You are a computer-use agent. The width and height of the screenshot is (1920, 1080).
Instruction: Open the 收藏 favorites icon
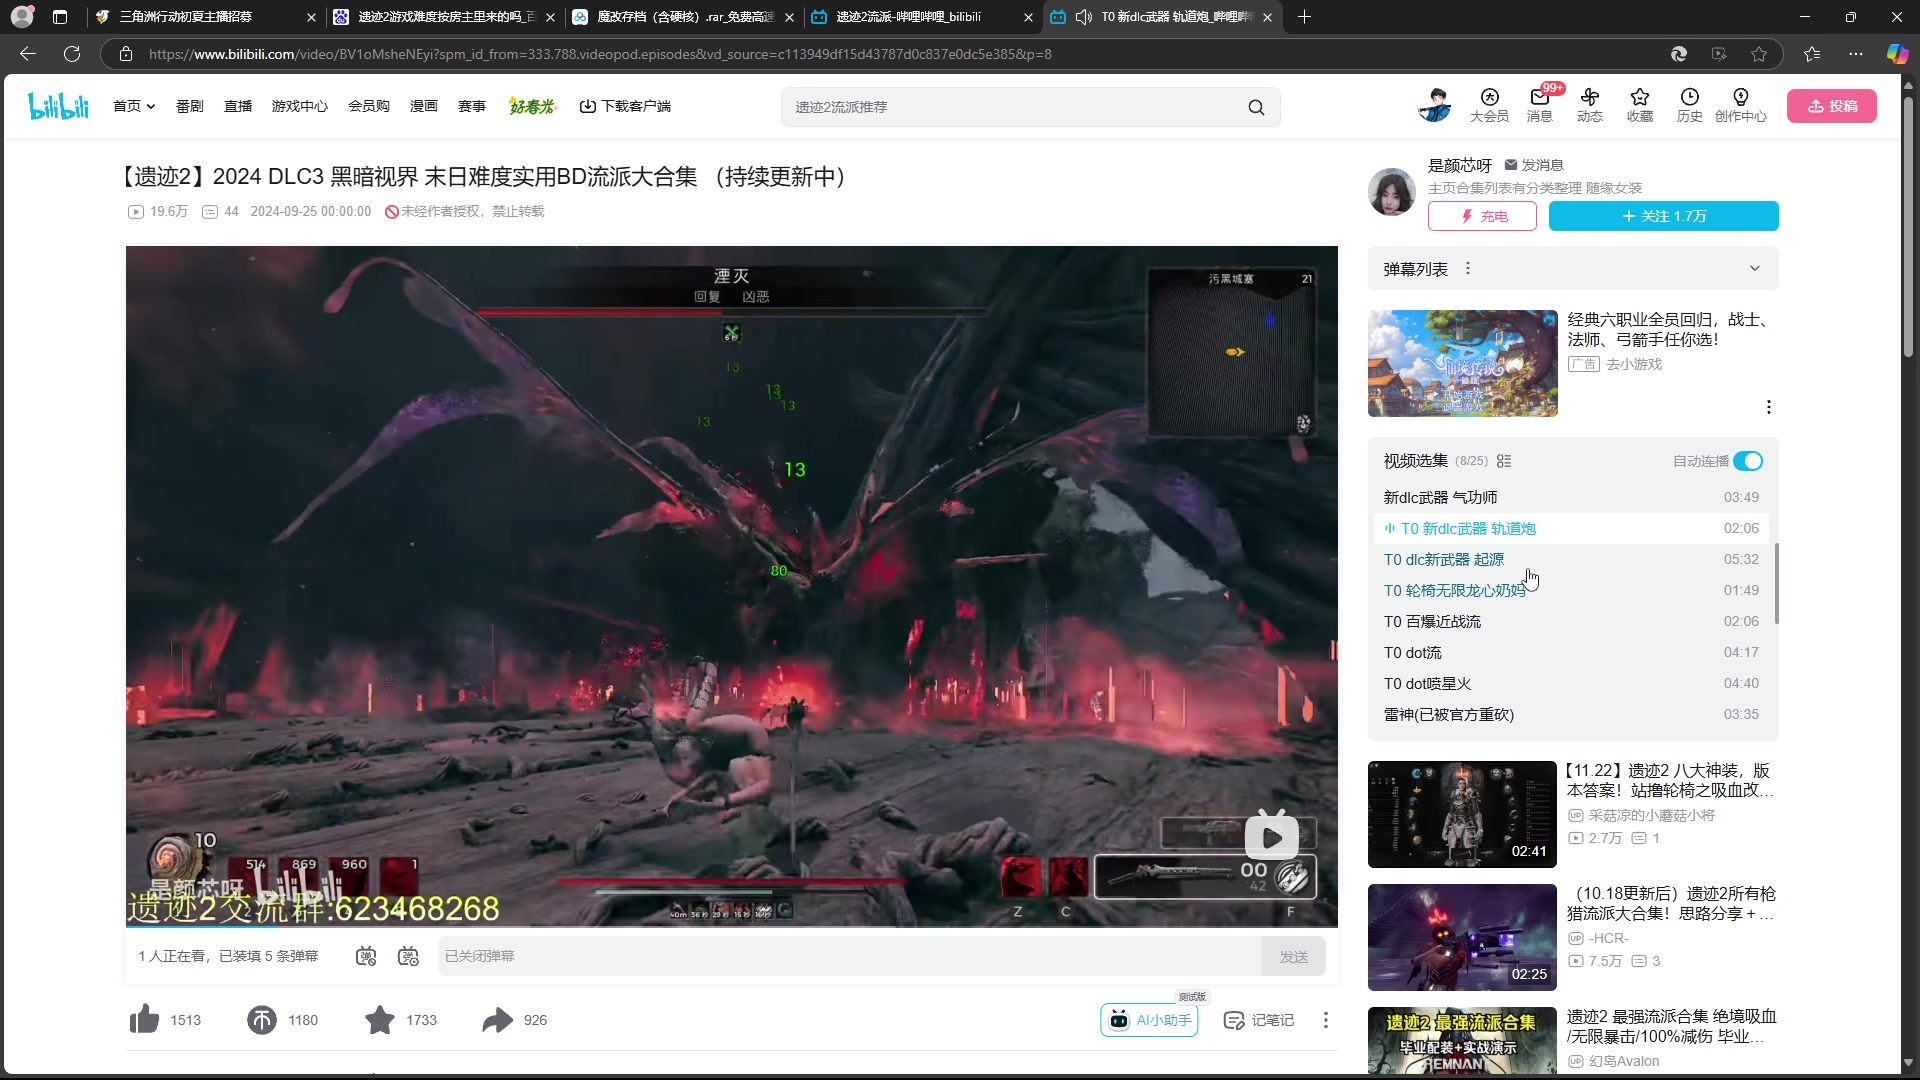click(1640, 105)
